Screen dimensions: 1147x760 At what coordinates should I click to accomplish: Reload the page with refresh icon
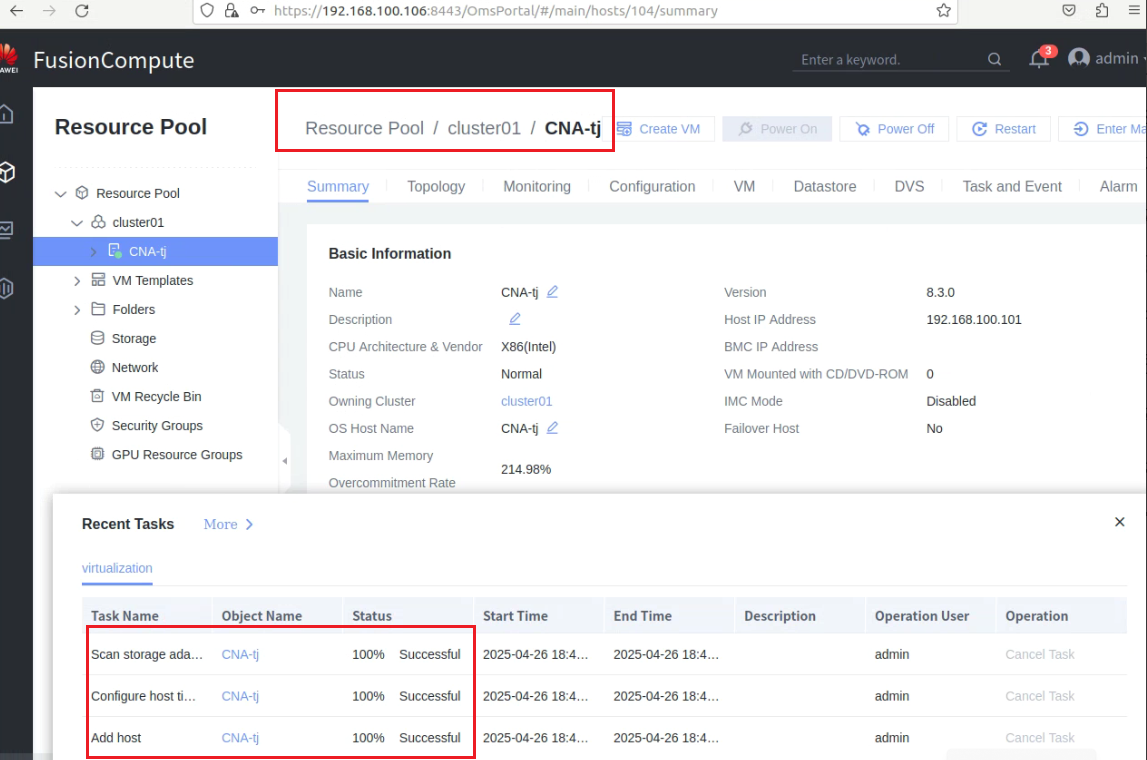[81, 10]
